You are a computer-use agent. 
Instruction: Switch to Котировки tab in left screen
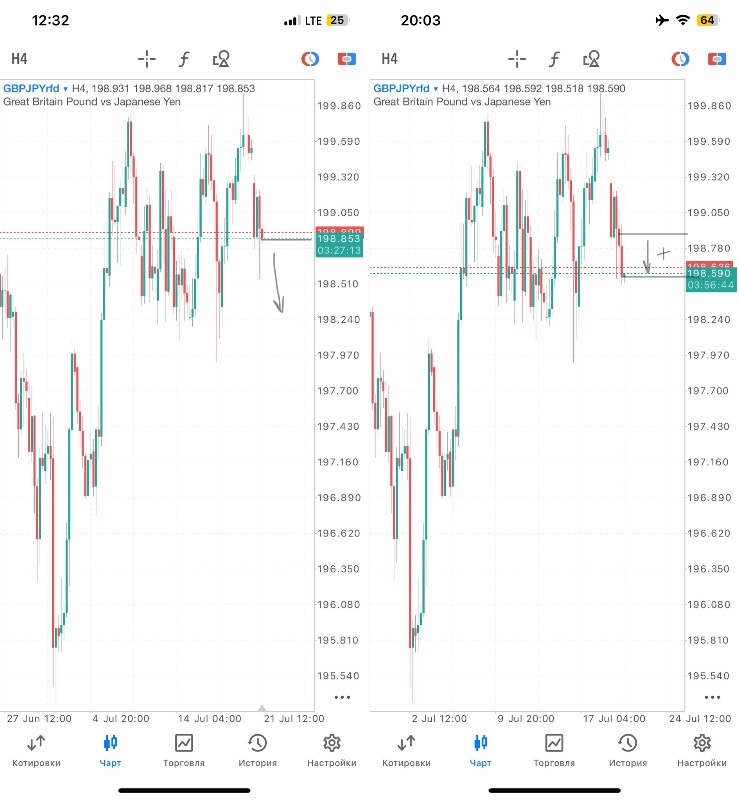click(x=36, y=750)
